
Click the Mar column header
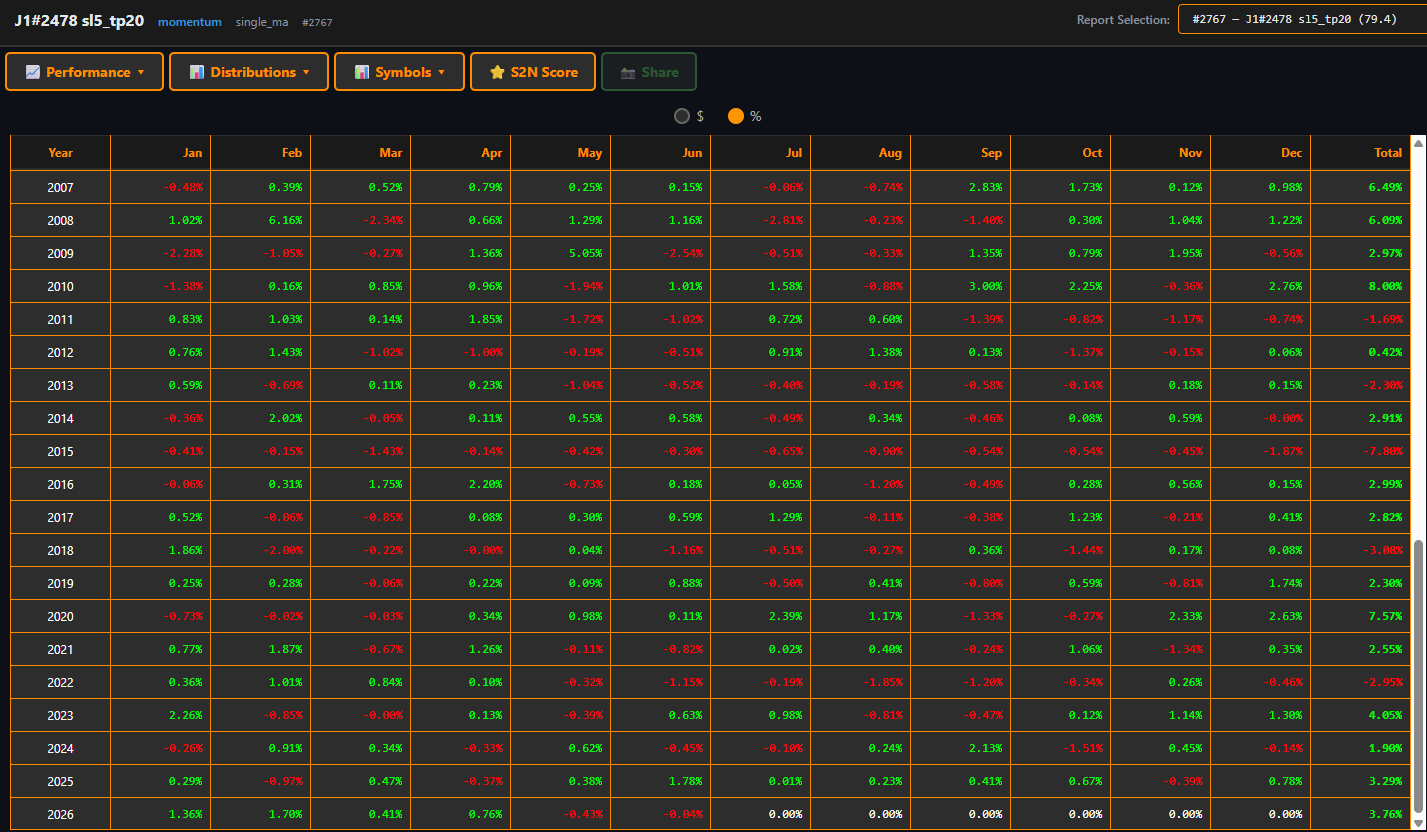pyautogui.click(x=361, y=153)
